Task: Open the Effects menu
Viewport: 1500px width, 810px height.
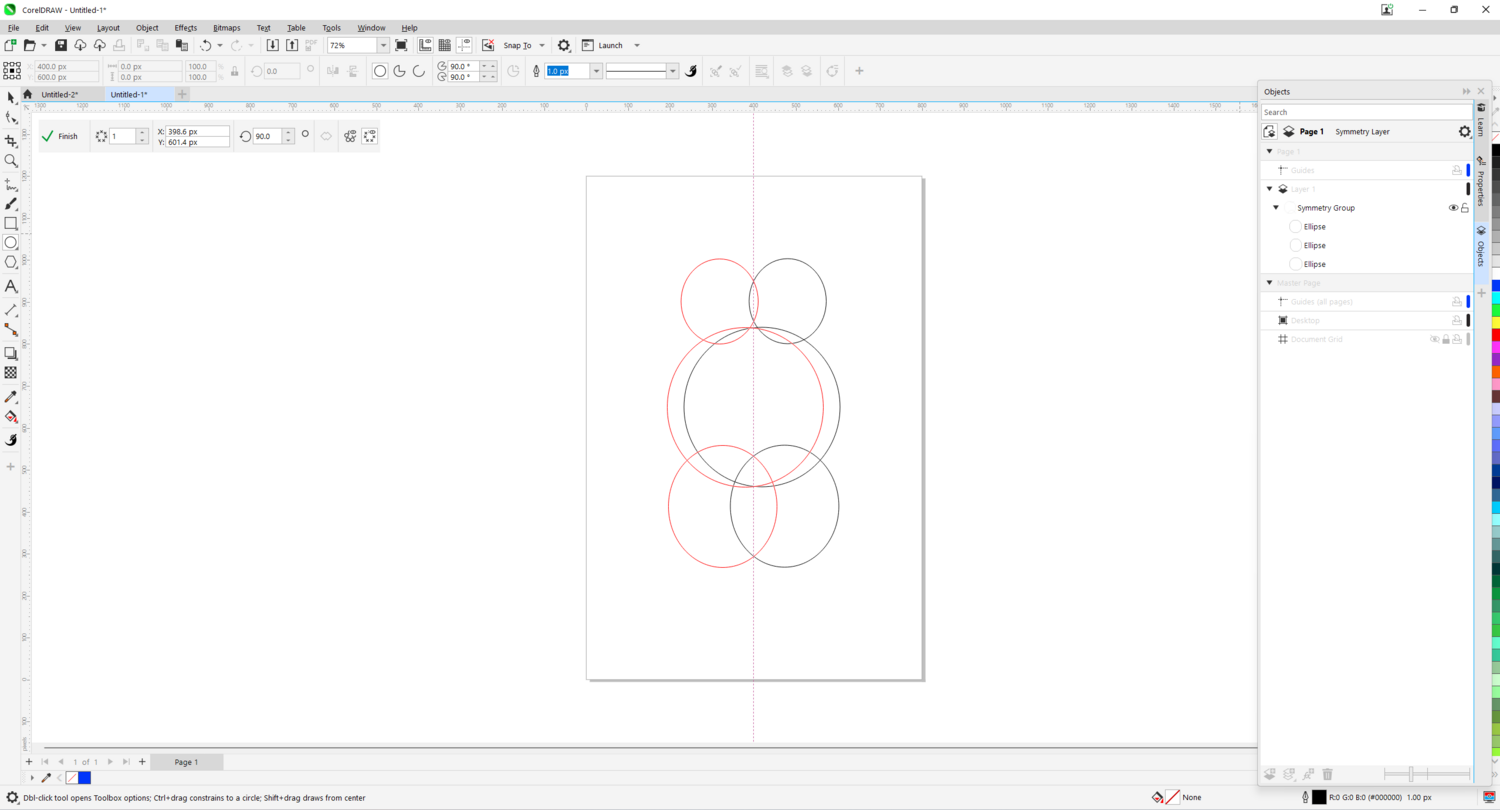Action: tap(185, 28)
